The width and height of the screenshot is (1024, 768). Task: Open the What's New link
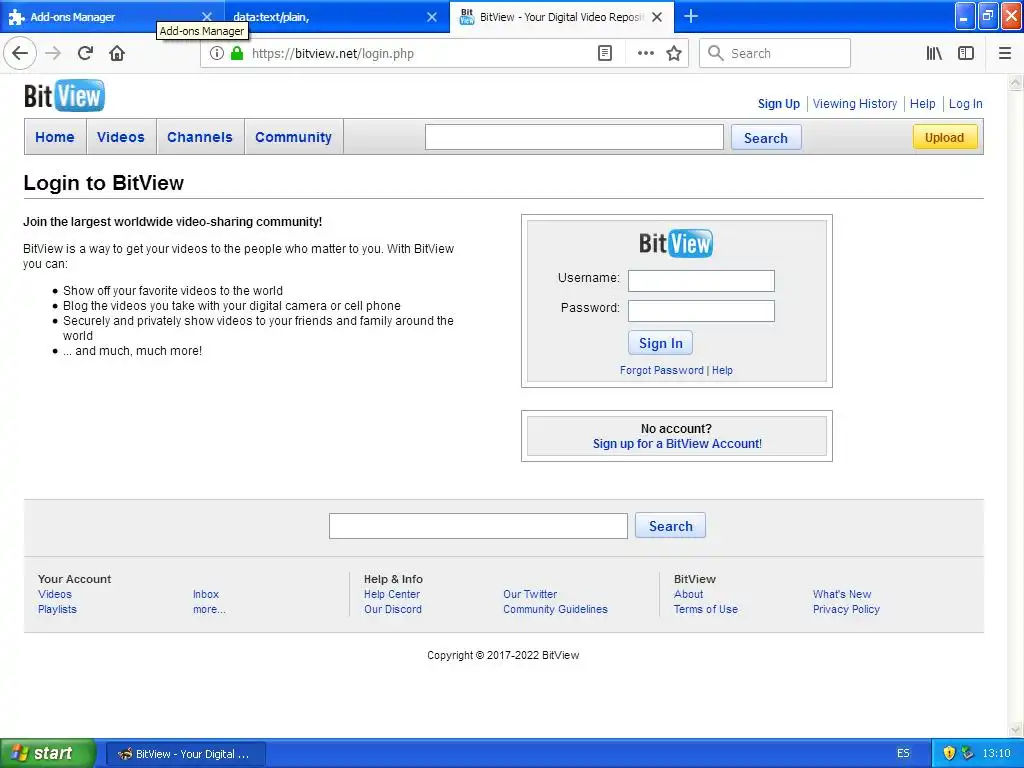(842, 594)
